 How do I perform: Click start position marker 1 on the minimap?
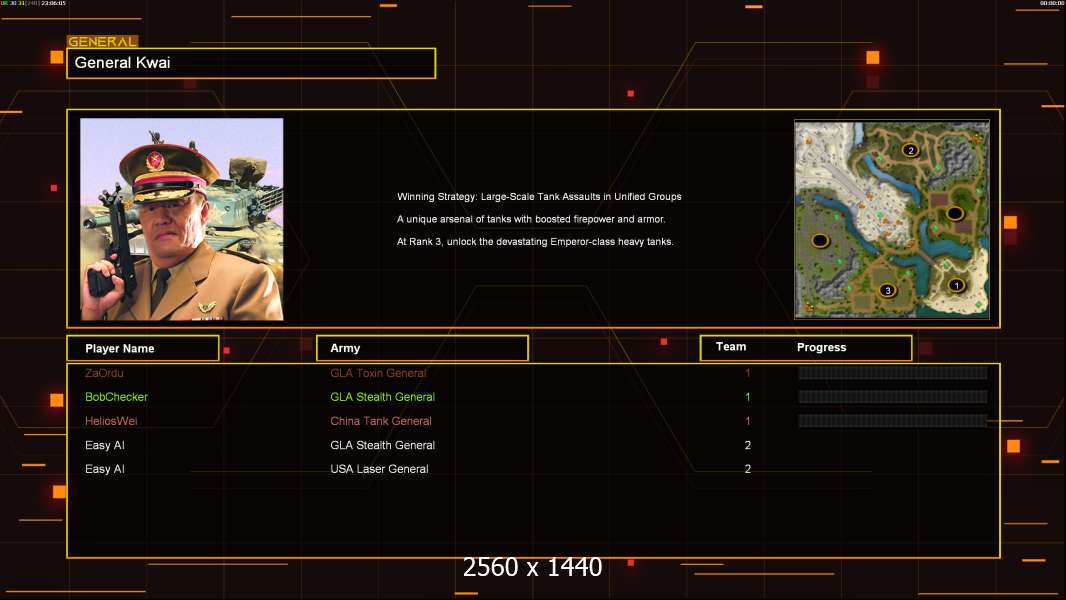click(x=956, y=285)
